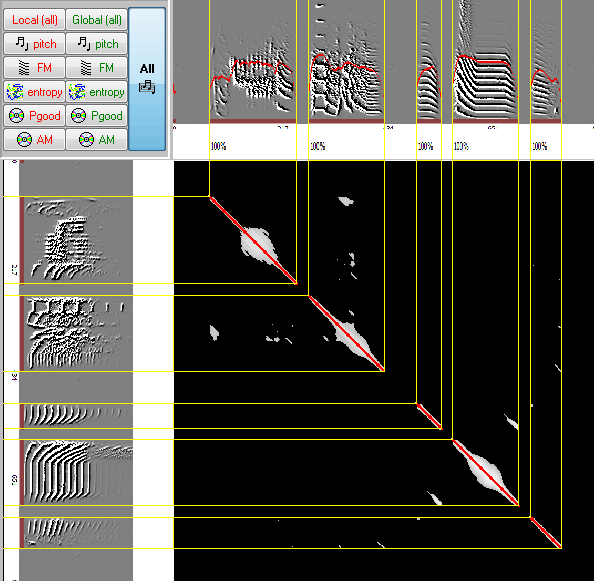Click the red Local Pgood button

[x=34, y=116]
